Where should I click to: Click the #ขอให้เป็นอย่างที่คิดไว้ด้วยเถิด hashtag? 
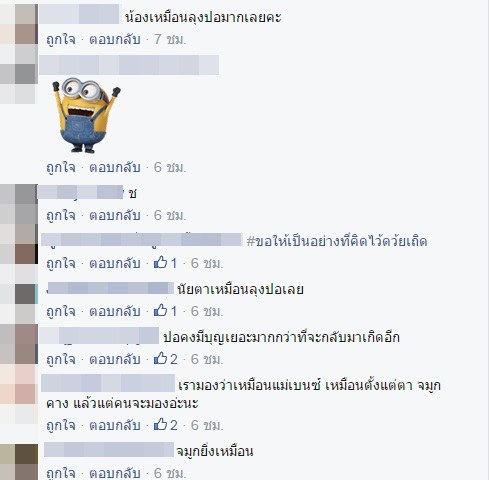click(x=337, y=241)
